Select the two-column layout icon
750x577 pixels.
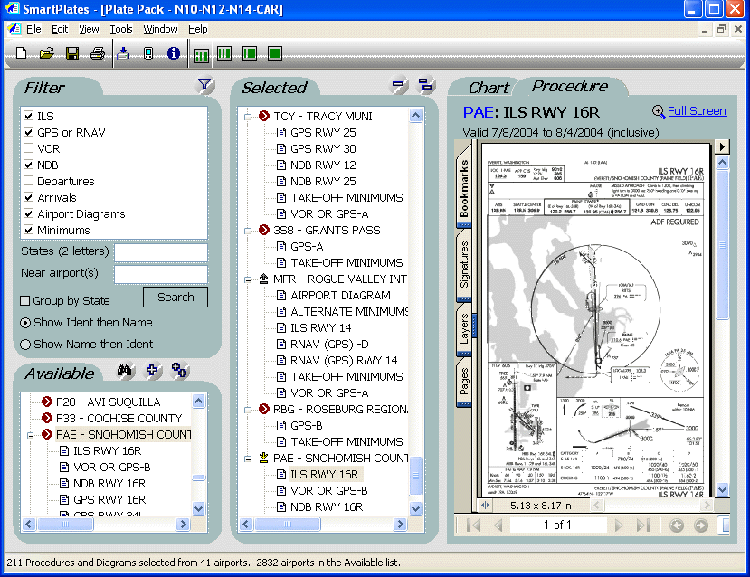224,53
